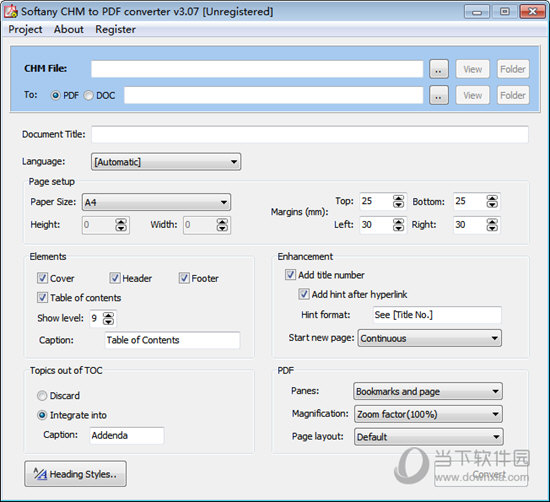550x502 pixels.
Task: Maximize the converter window
Action: (504, 12)
